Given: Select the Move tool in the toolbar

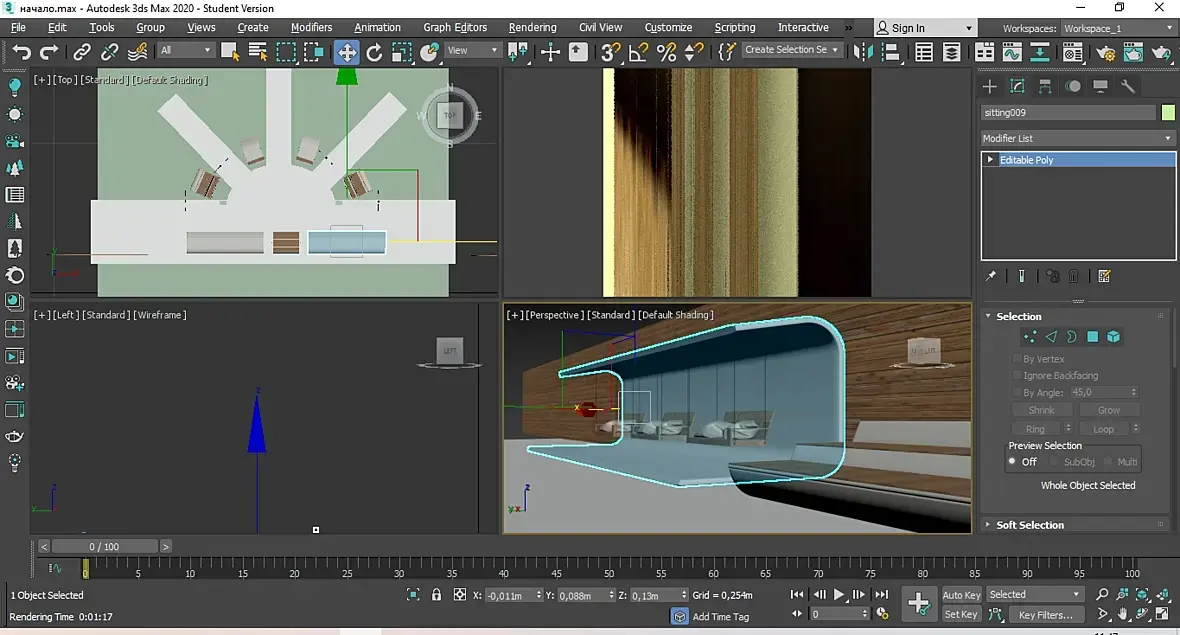Looking at the screenshot, I should pos(346,51).
